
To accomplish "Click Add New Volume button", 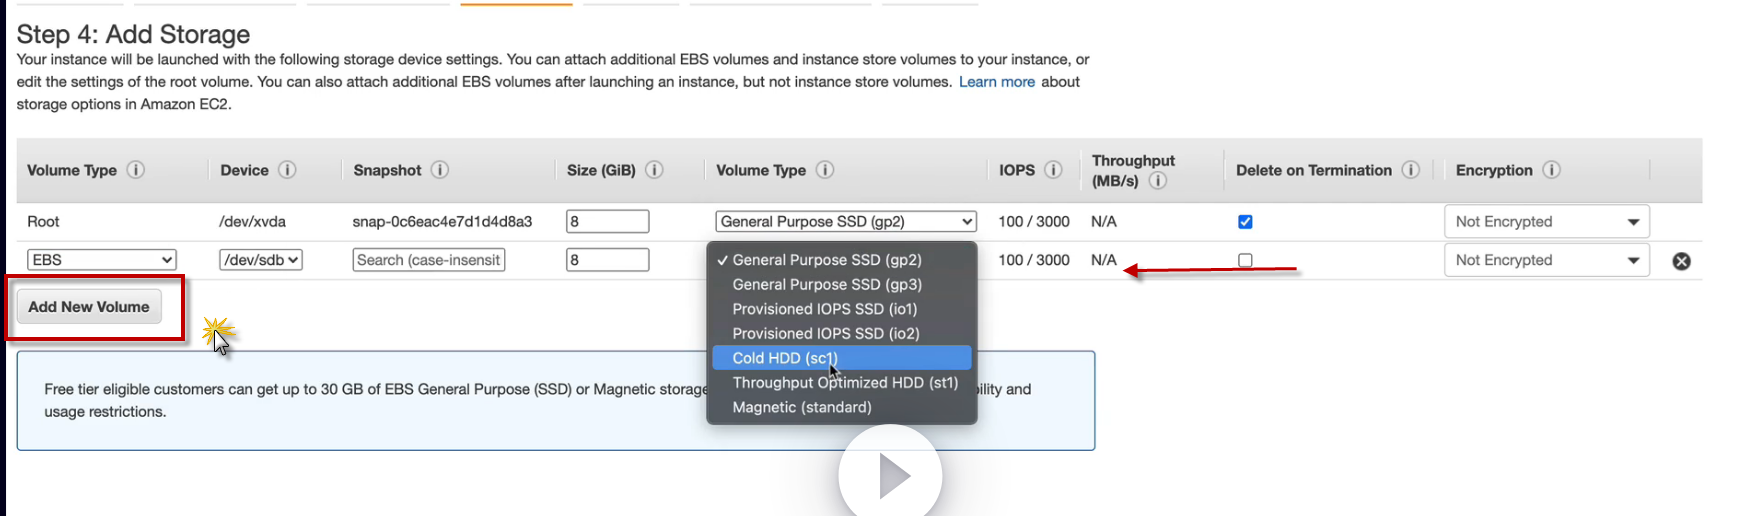I will [x=89, y=307].
